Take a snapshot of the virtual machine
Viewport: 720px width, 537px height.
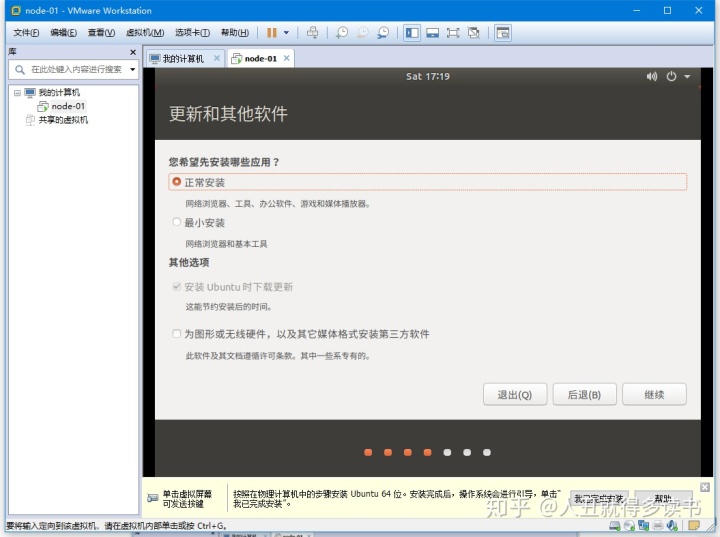(x=342, y=33)
